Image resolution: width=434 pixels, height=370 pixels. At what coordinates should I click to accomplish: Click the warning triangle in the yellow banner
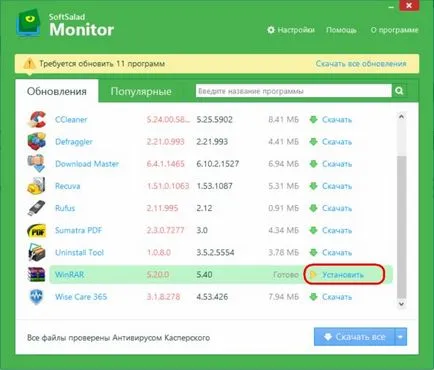click(x=29, y=63)
